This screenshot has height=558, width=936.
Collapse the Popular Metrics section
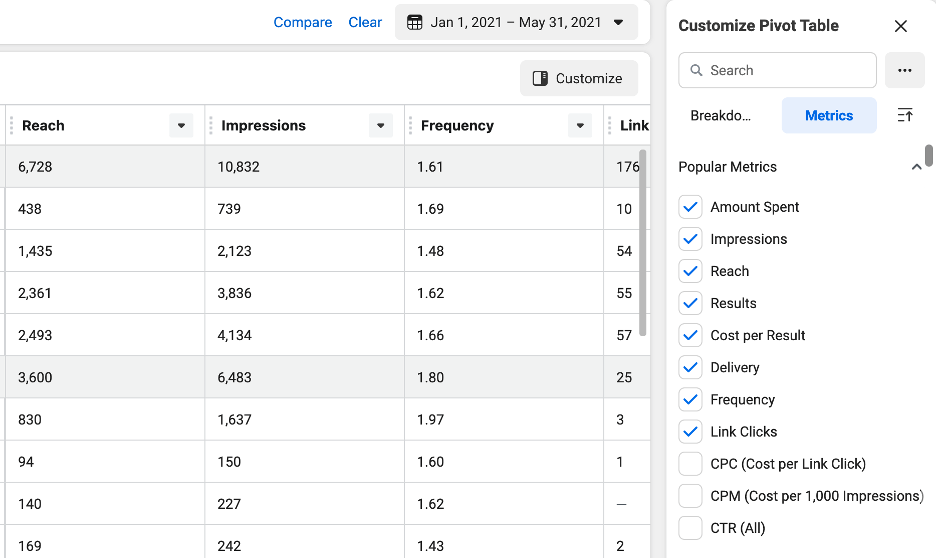coord(916,167)
